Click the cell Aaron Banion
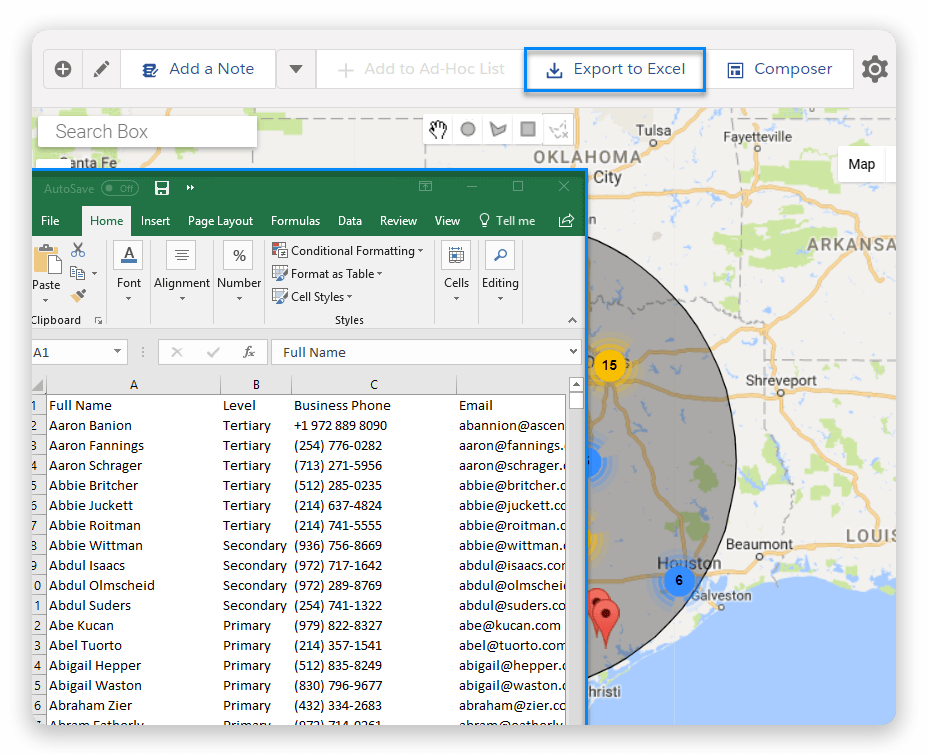The width and height of the screenshot is (928, 754). 133,426
